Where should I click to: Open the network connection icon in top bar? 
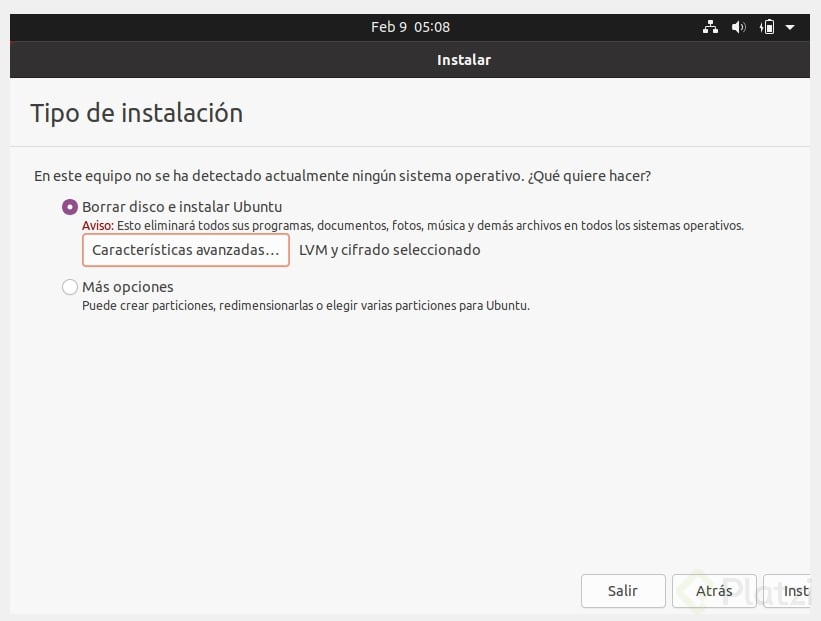(x=710, y=27)
